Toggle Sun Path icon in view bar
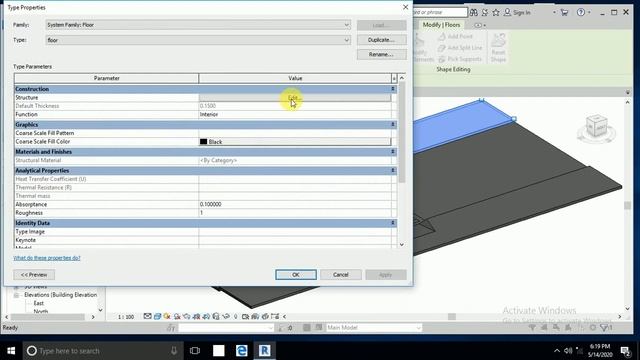Image resolution: width=640 pixels, height=360 pixels. pos(167,316)
